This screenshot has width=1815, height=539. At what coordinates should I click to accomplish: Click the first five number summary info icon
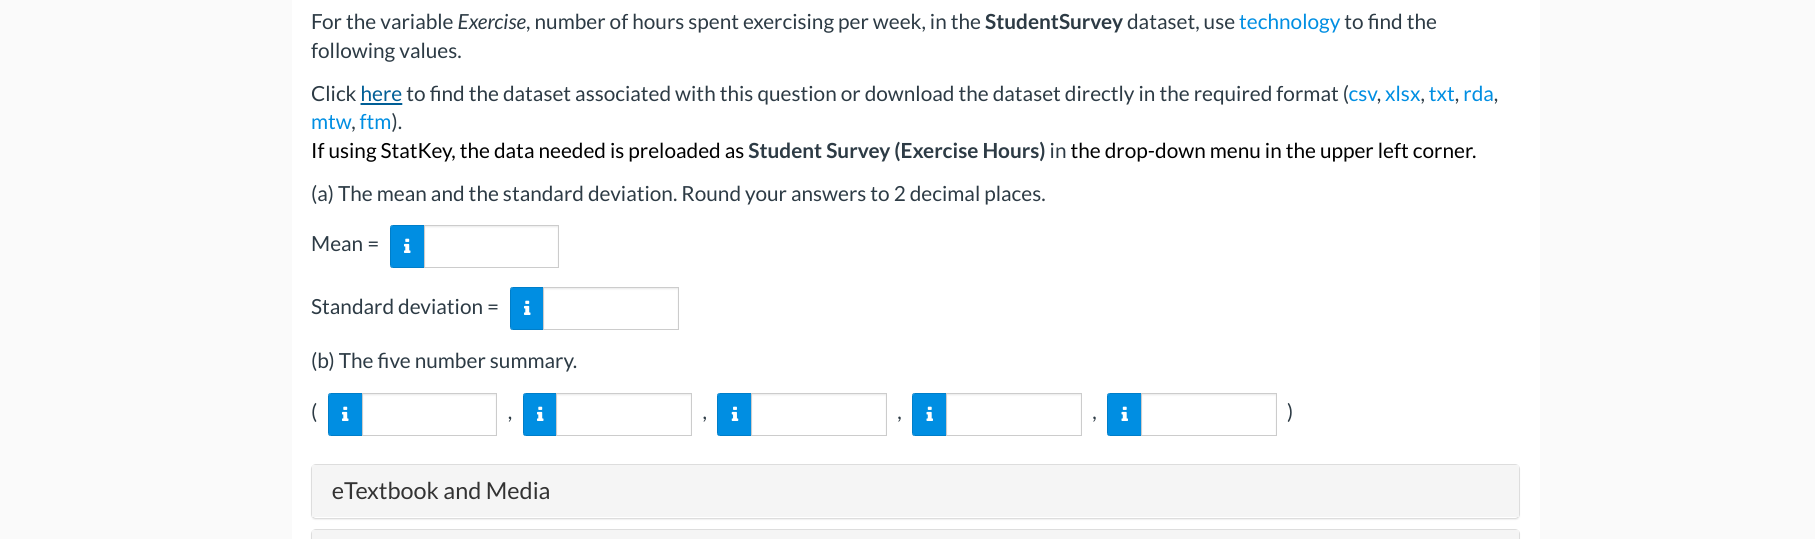(x=345, y=414)
